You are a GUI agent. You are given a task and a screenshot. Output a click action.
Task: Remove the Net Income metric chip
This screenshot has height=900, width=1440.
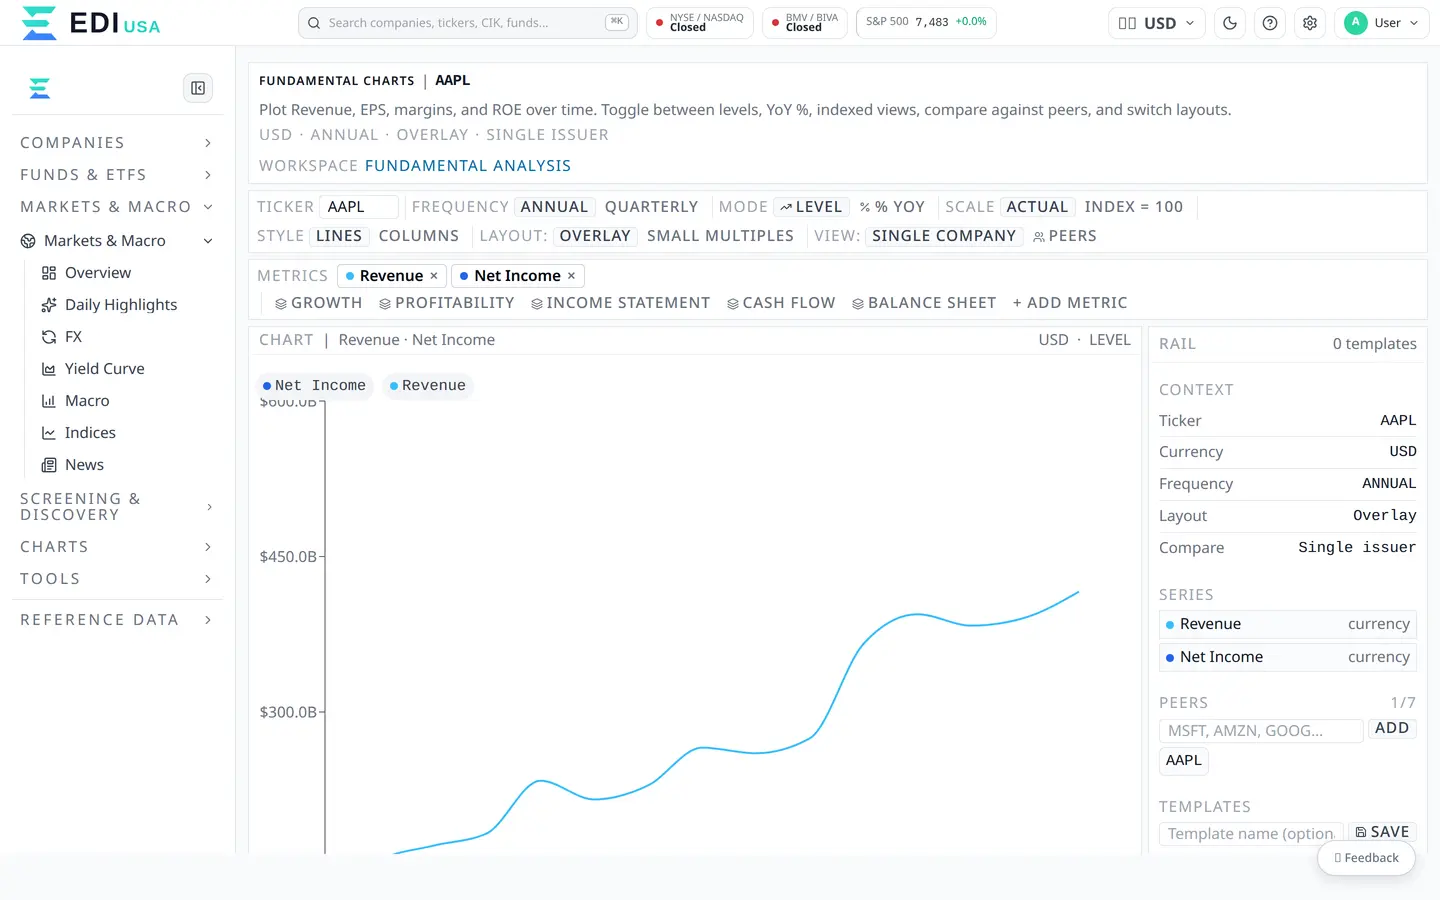(x=571, y=276)
